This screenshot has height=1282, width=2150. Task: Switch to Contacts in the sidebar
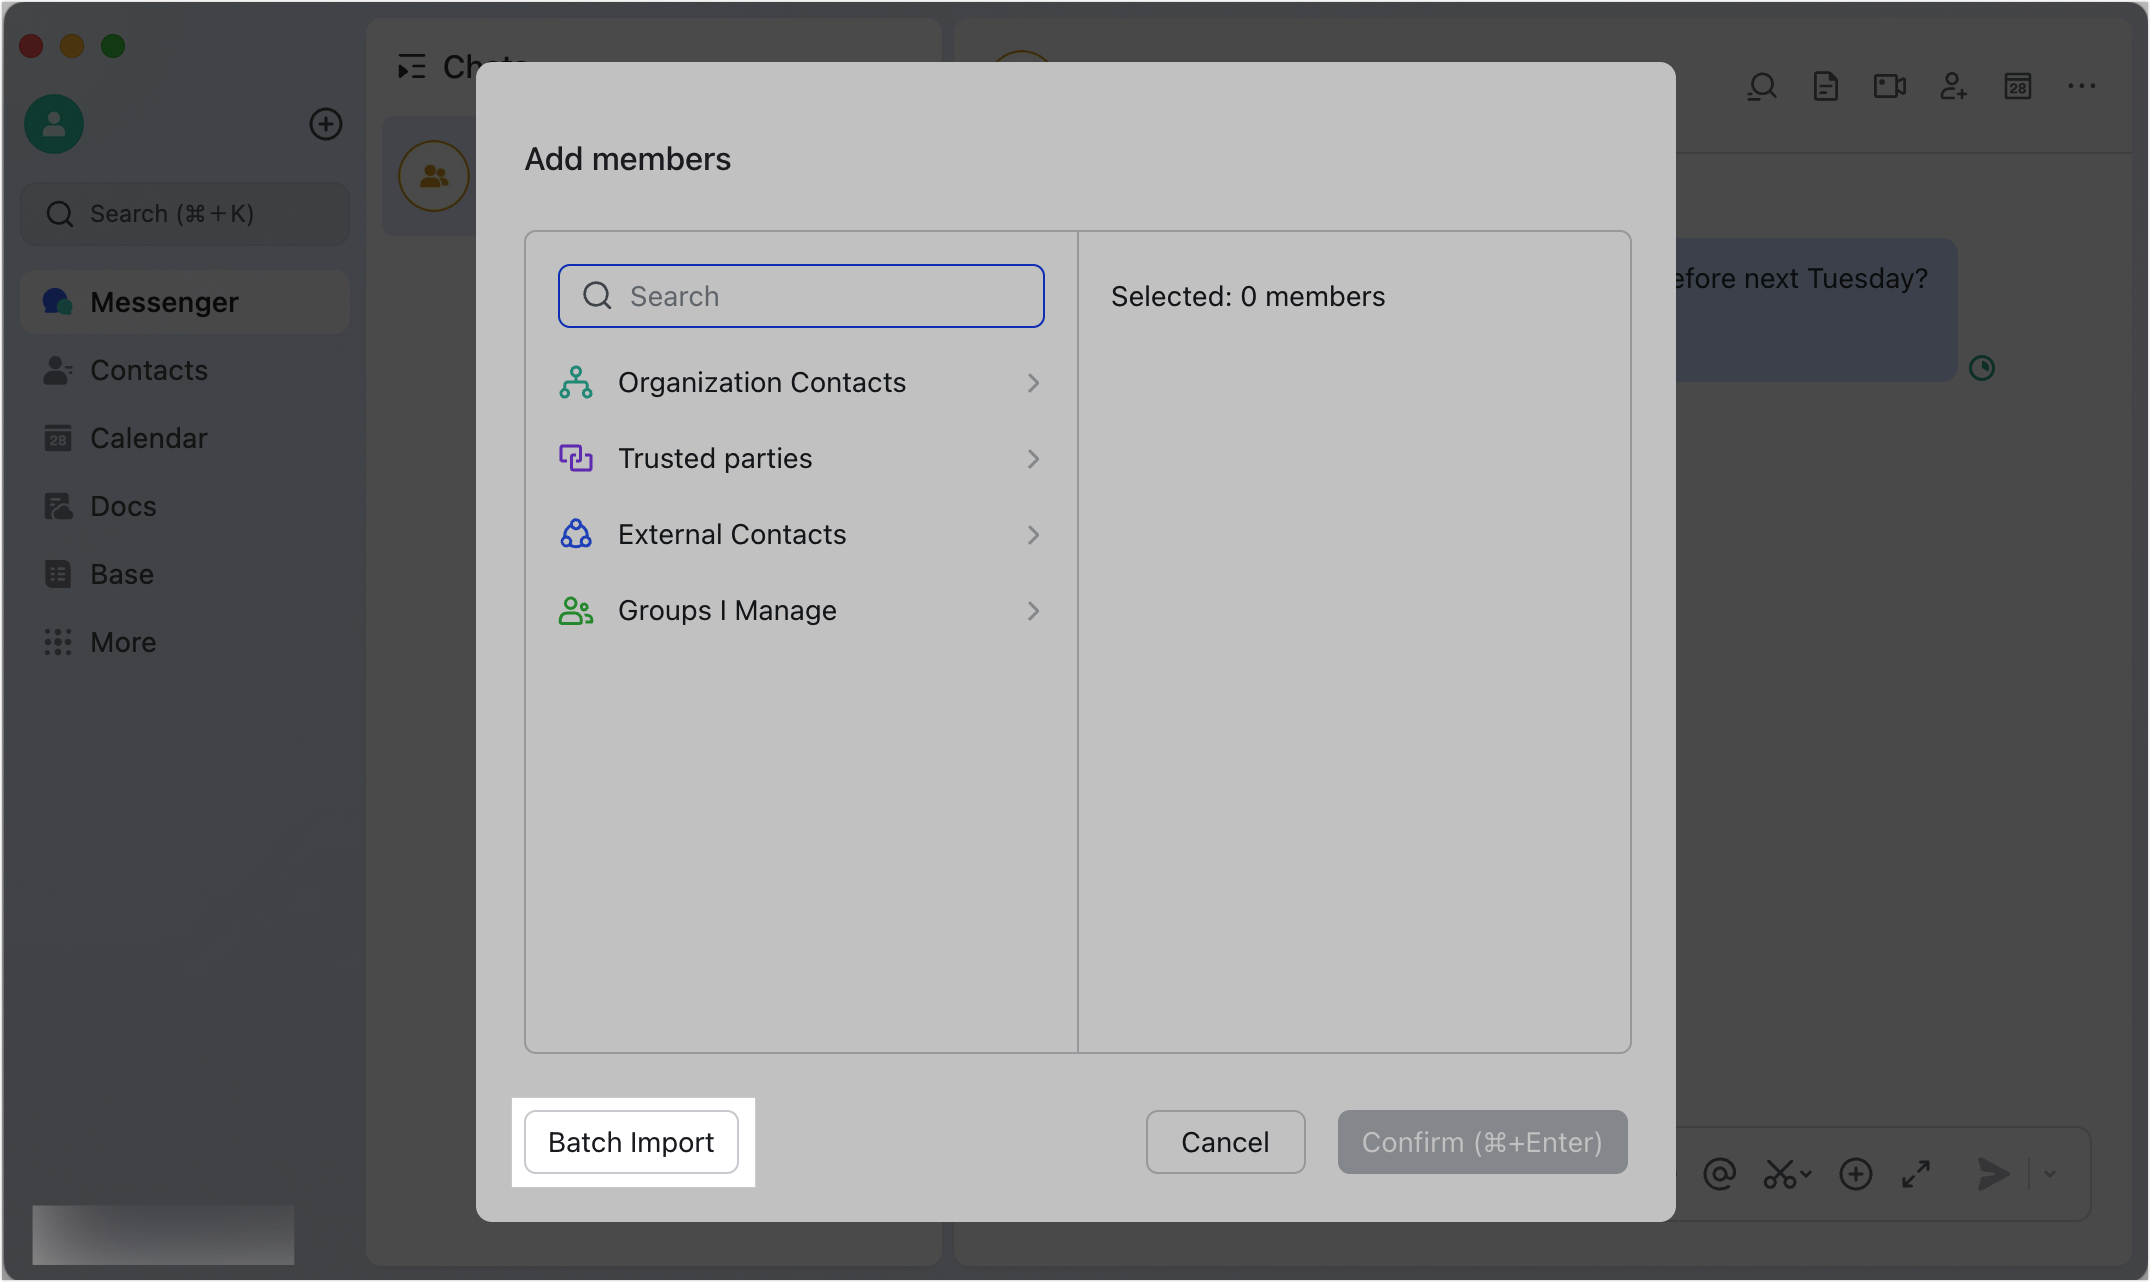click(x=148, y=370)
